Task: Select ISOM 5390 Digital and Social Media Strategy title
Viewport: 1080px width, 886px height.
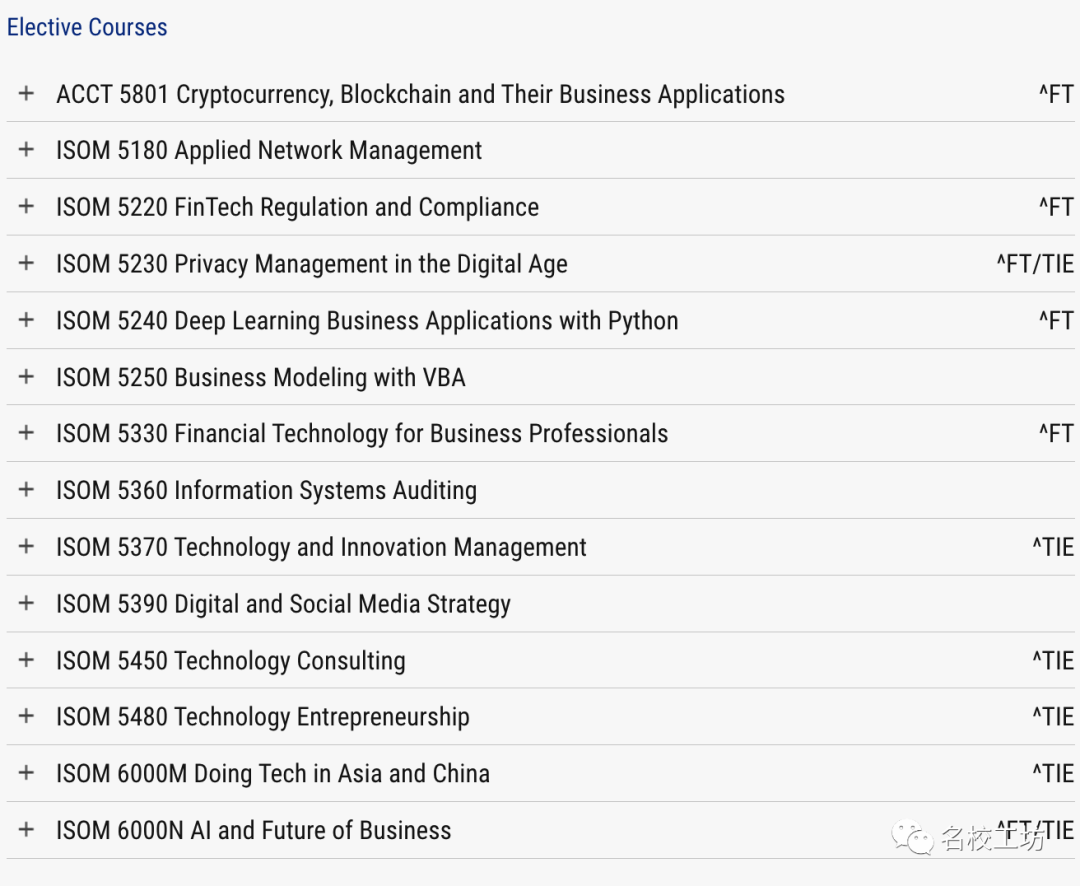Action: tap(284, 604)
